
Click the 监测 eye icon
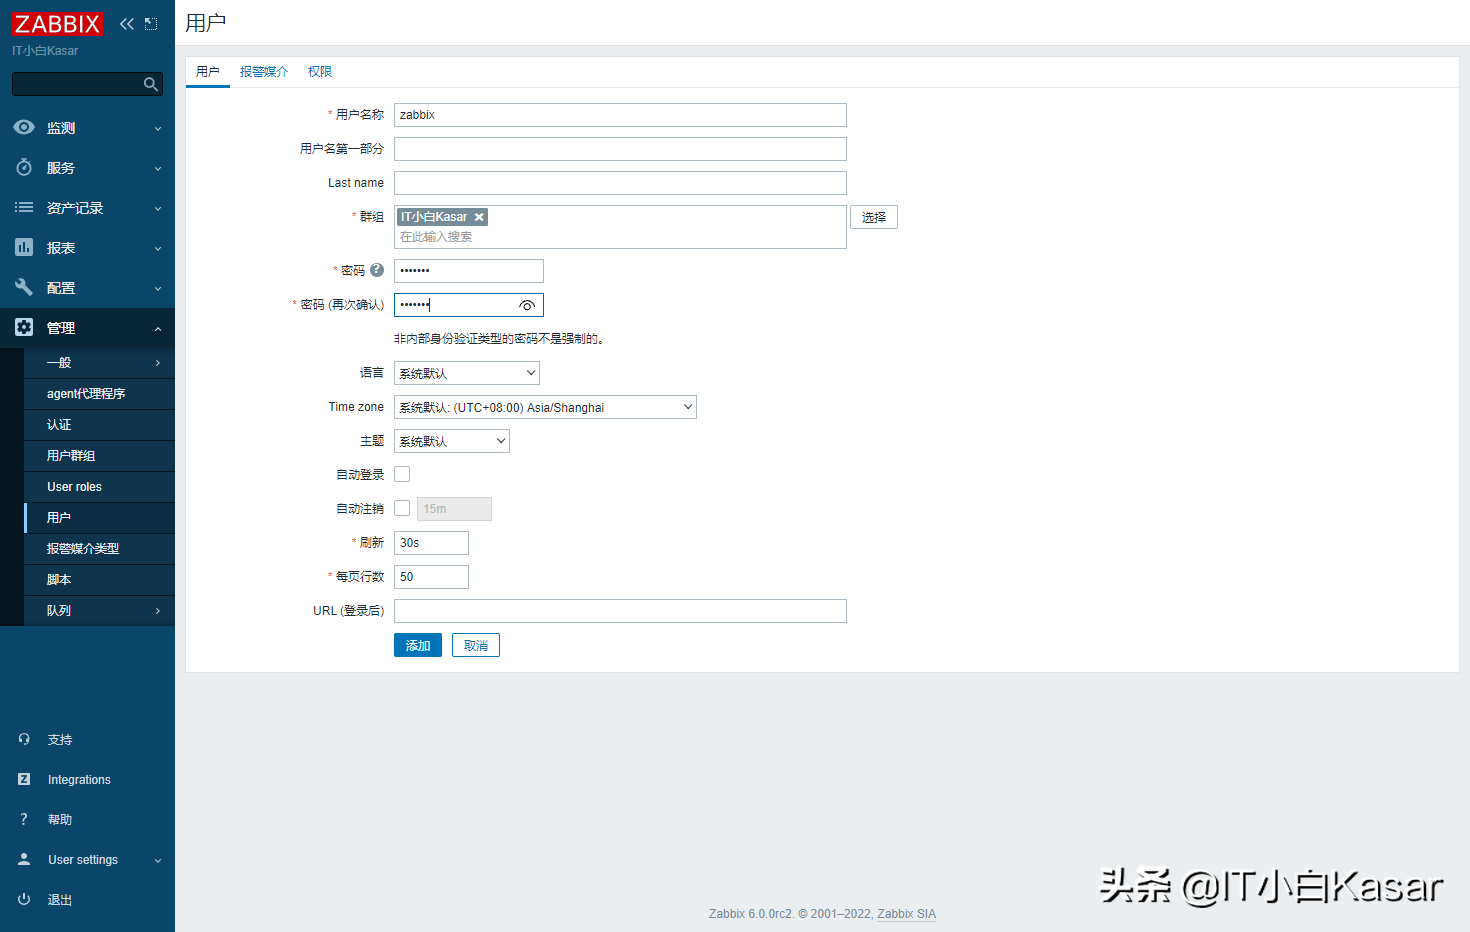[24, 127]
